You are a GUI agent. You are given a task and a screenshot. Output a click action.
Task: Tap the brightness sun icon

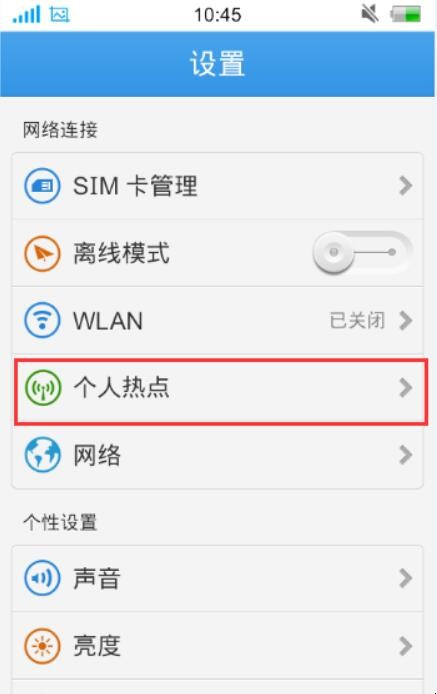click(x=42, y=646)
